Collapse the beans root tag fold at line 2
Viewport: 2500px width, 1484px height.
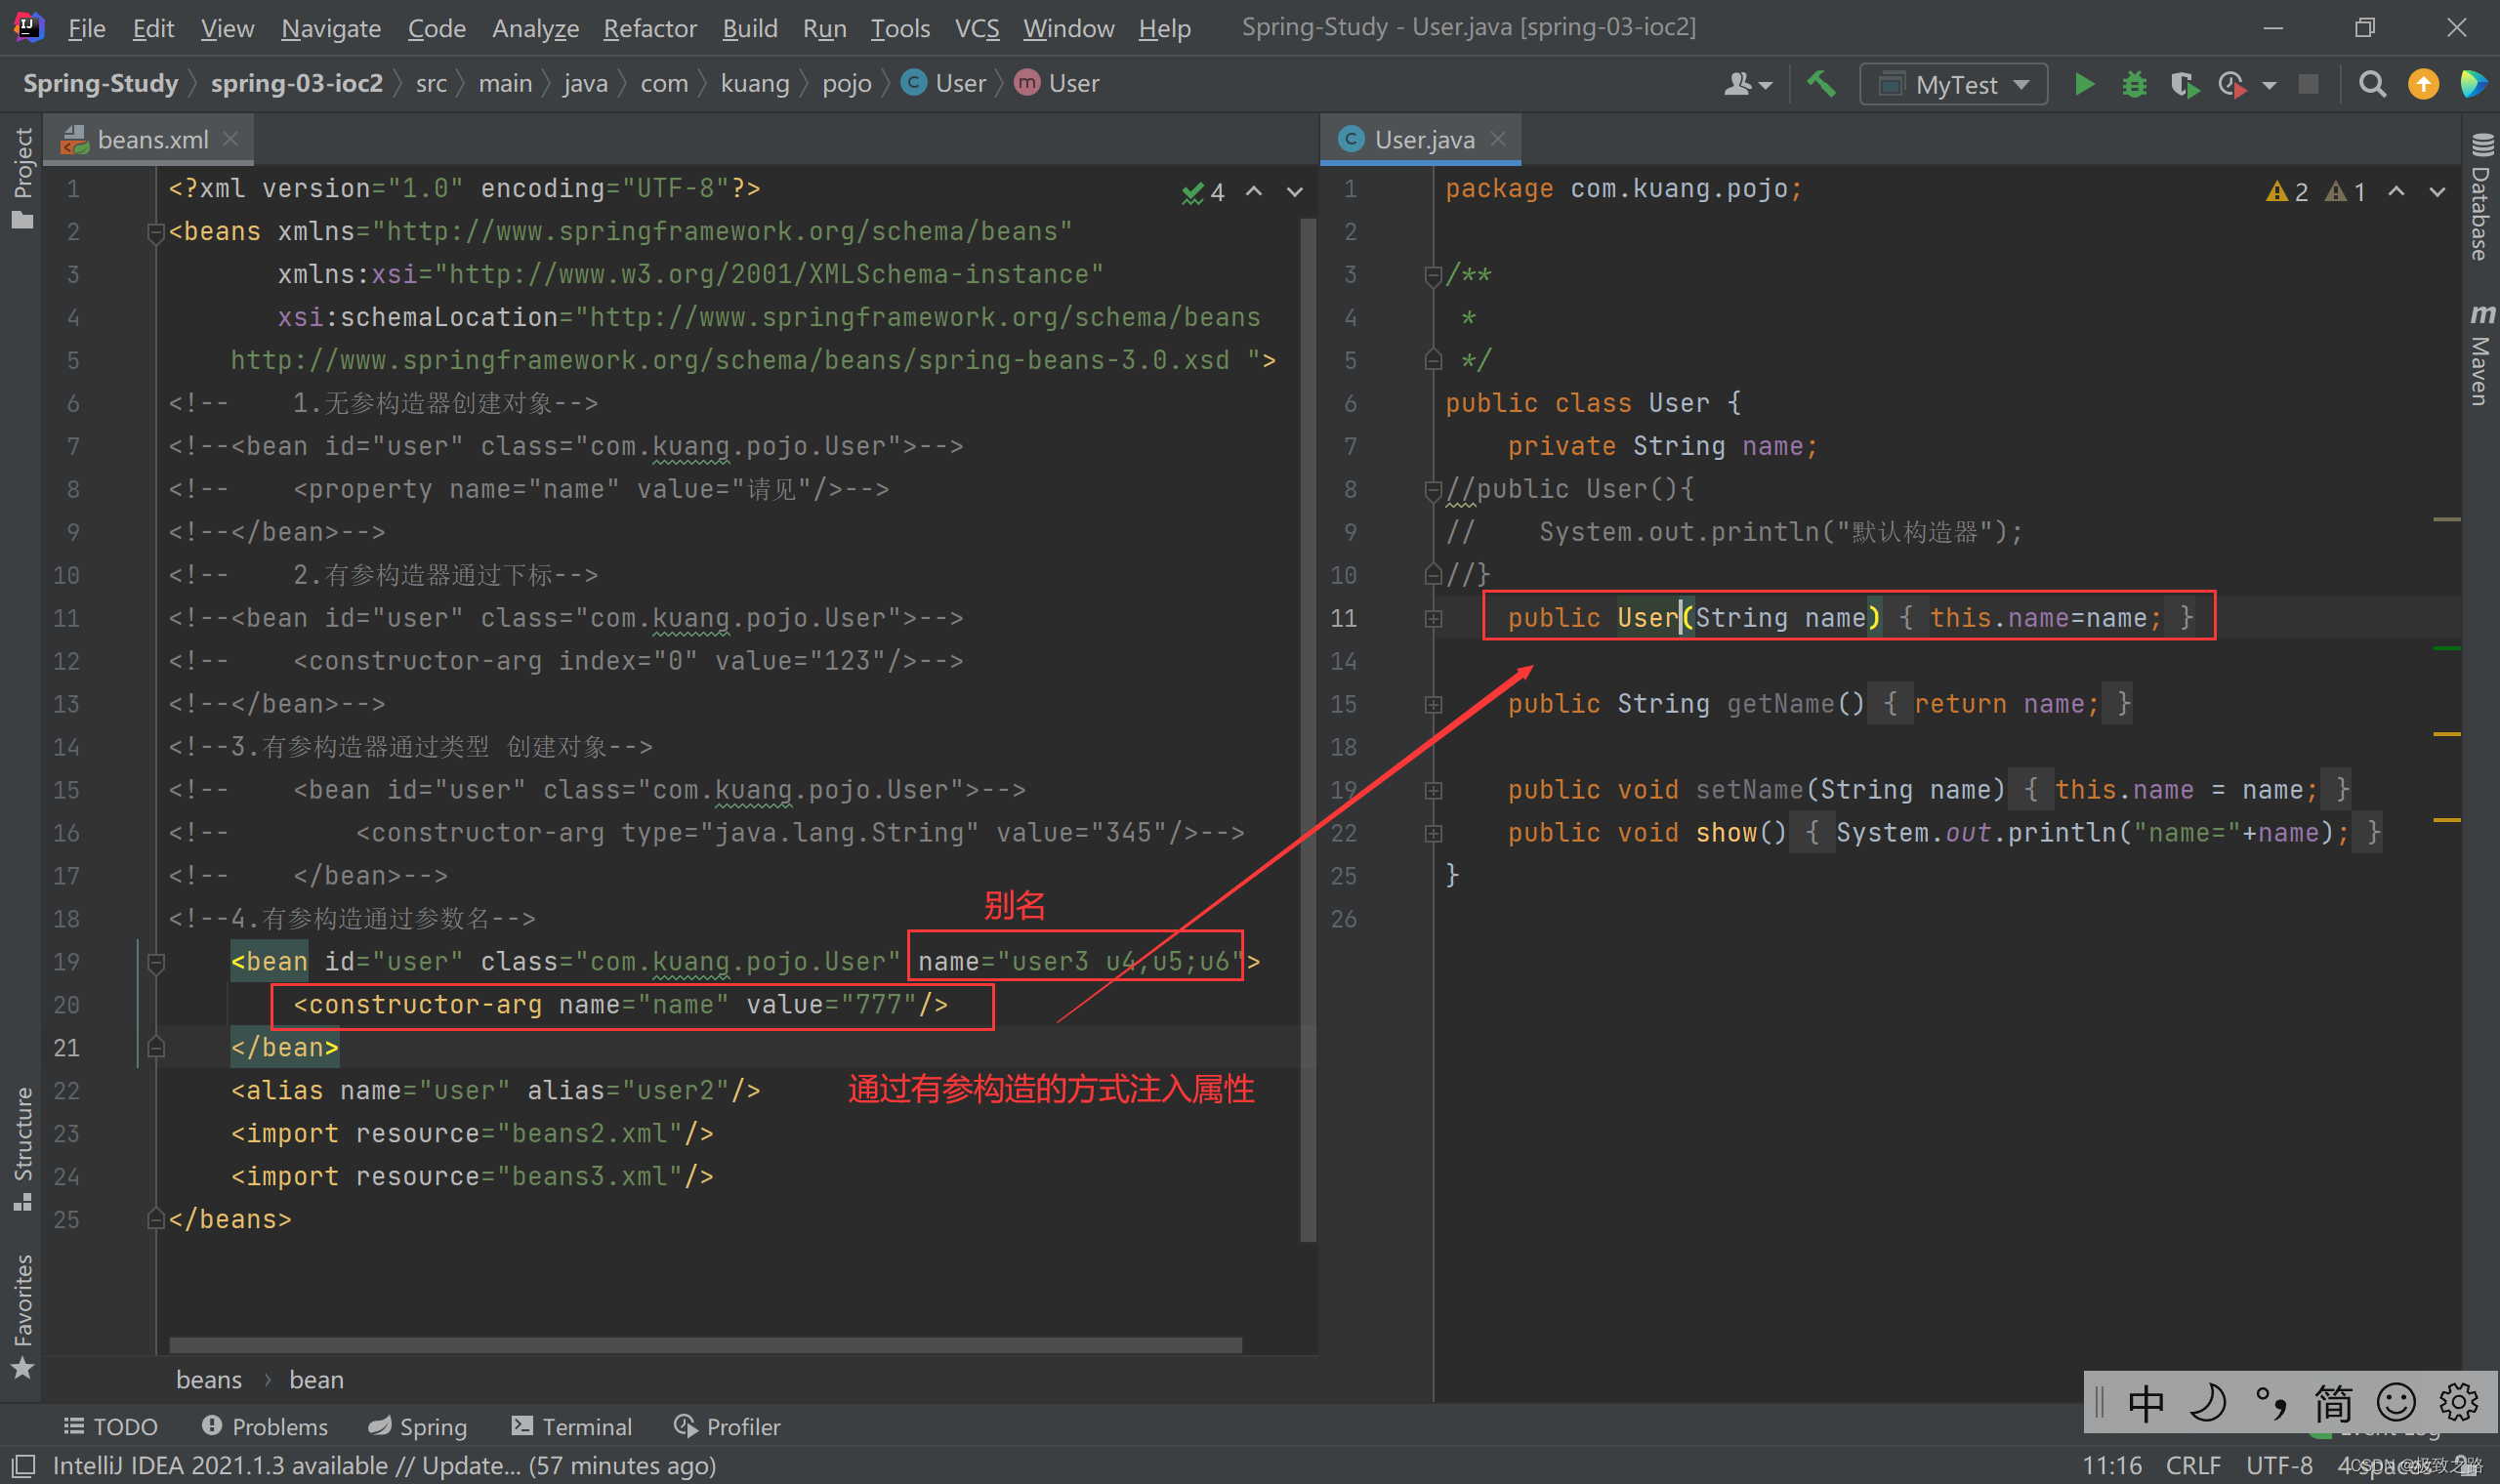click(156, 233)
